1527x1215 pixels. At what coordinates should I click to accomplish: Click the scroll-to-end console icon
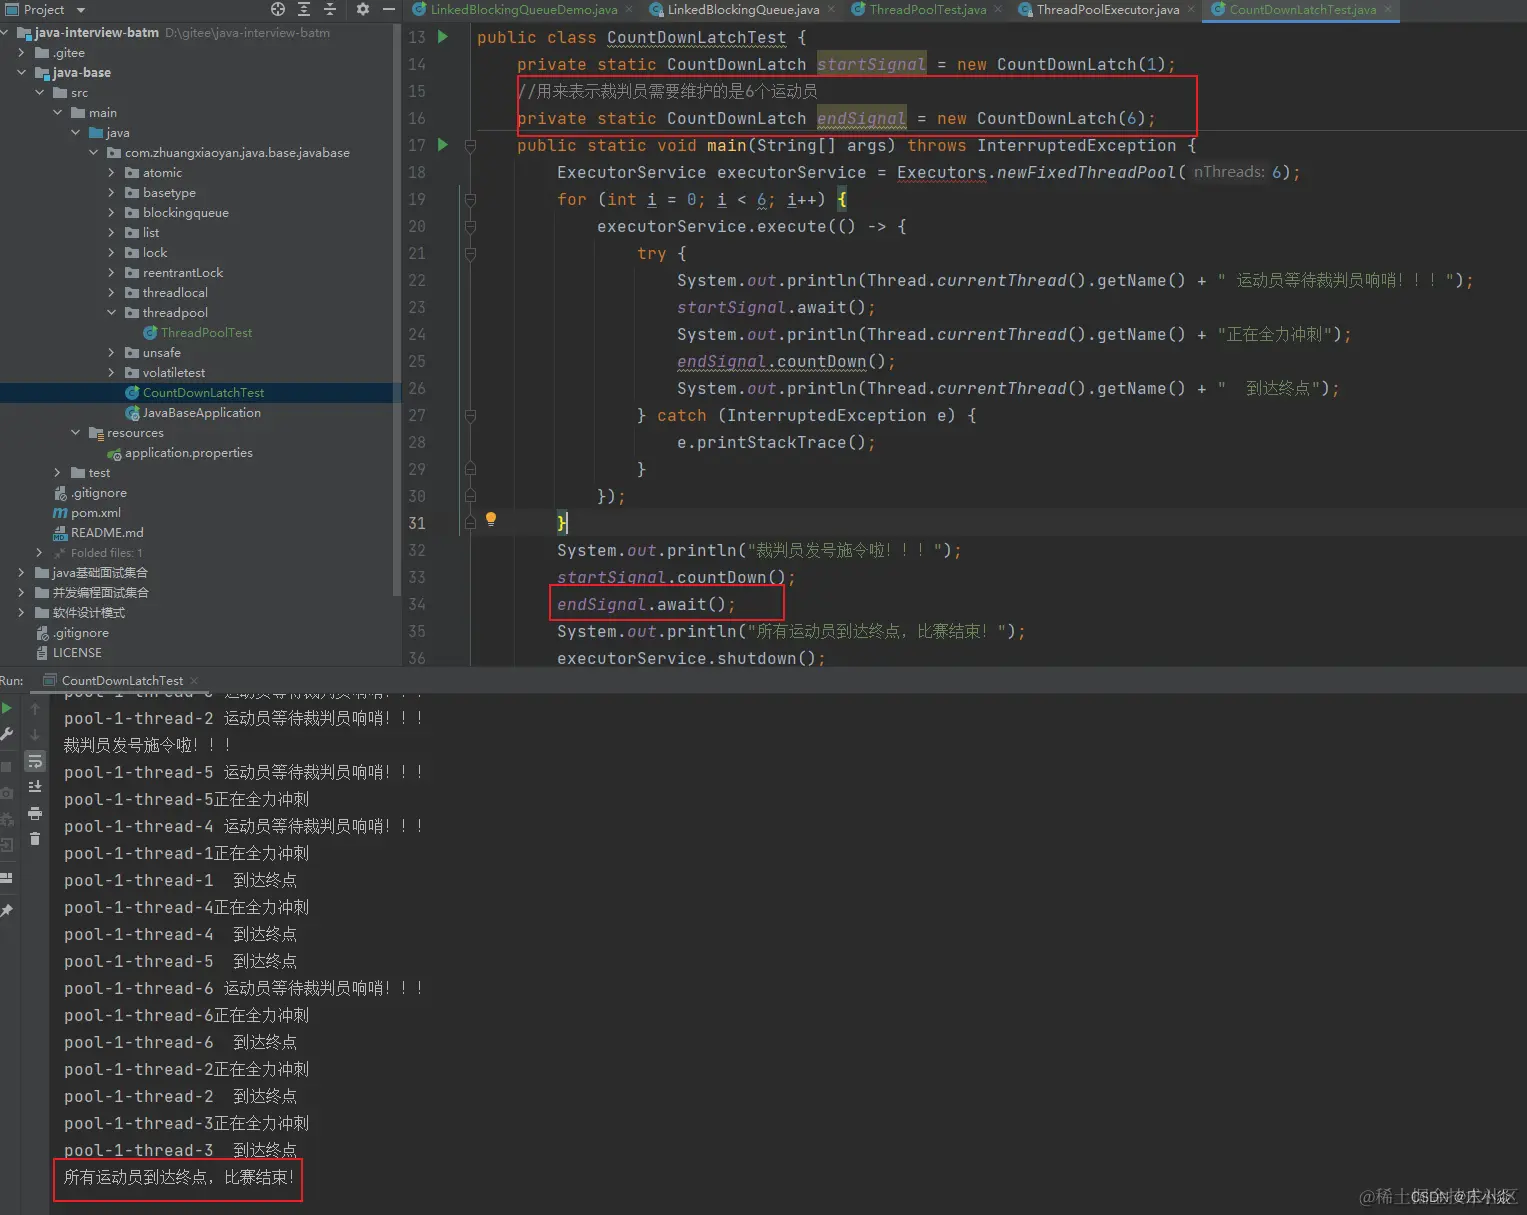35,787
